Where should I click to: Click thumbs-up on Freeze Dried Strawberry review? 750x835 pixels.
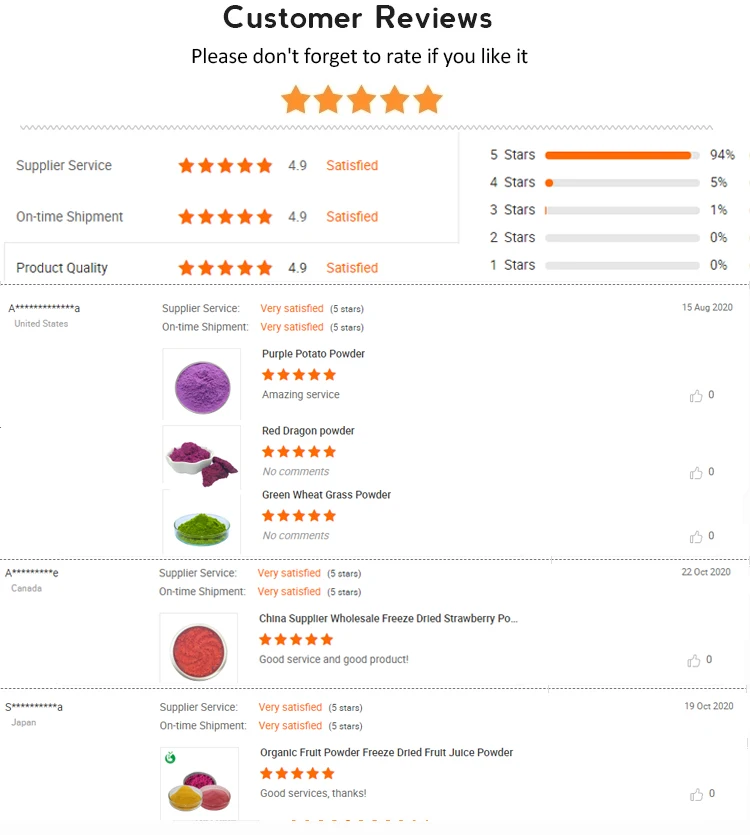[x=694, y=661]
